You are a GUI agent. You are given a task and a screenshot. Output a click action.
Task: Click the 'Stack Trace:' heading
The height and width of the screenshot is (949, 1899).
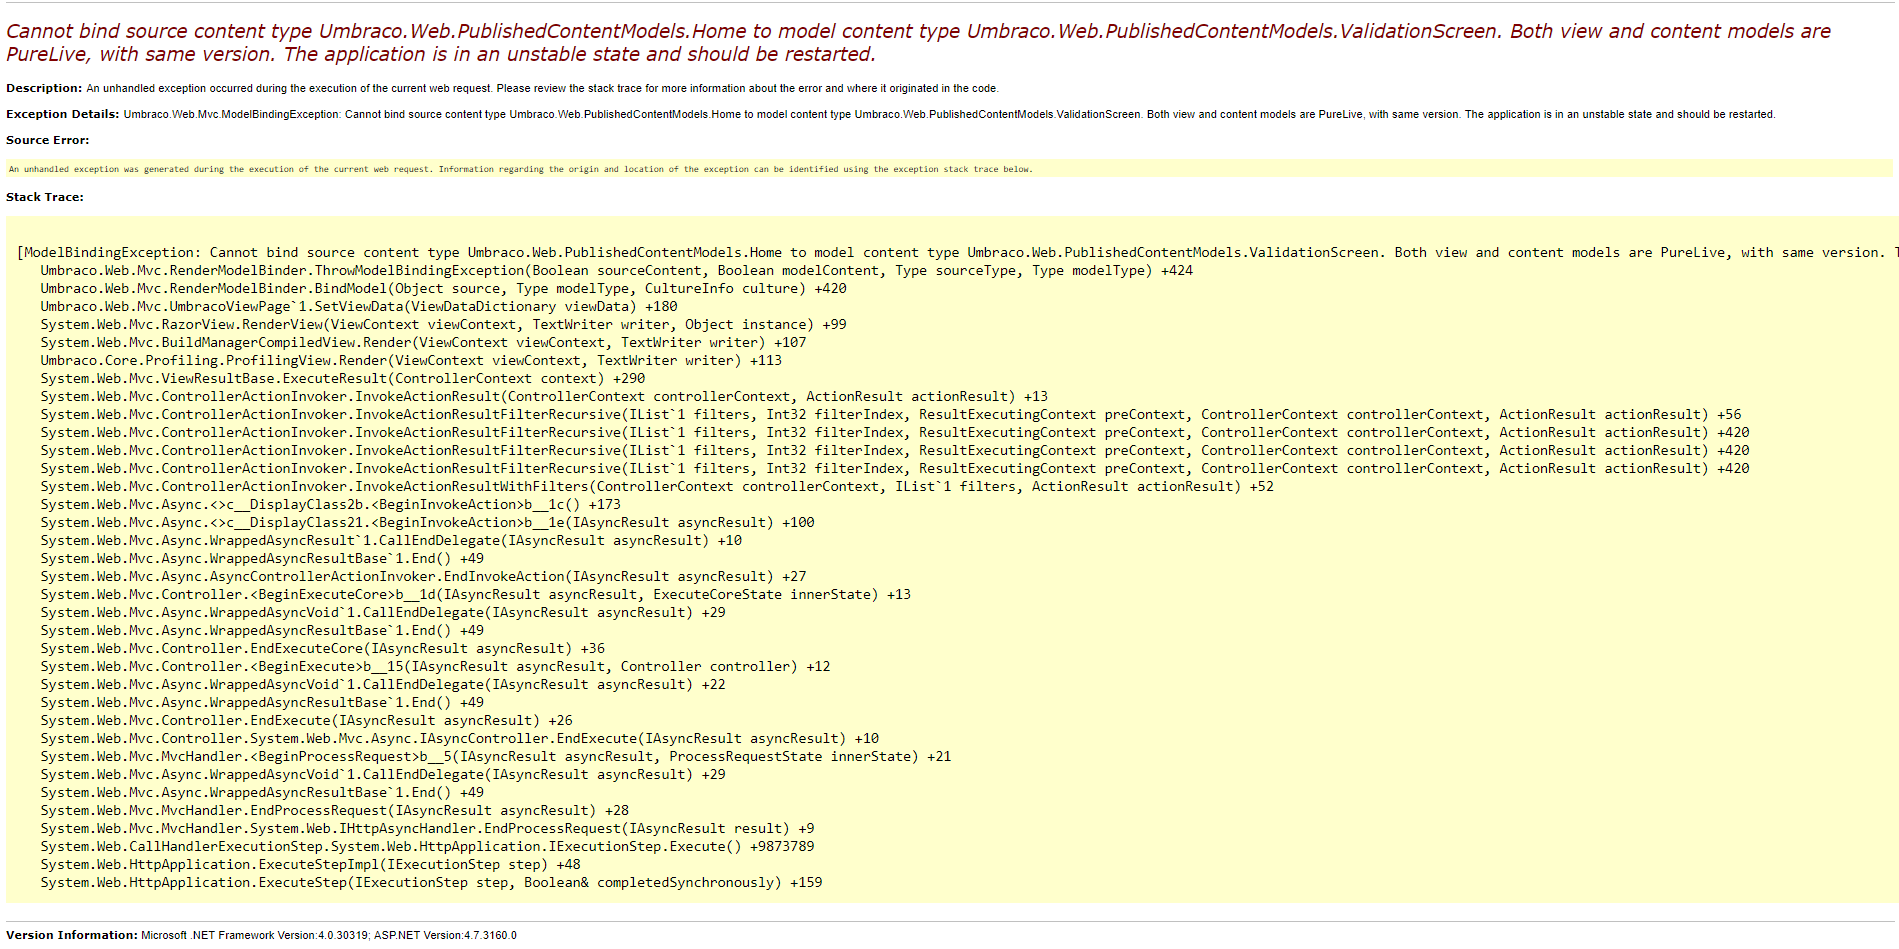pyautogui.click(x=45, y=197)
